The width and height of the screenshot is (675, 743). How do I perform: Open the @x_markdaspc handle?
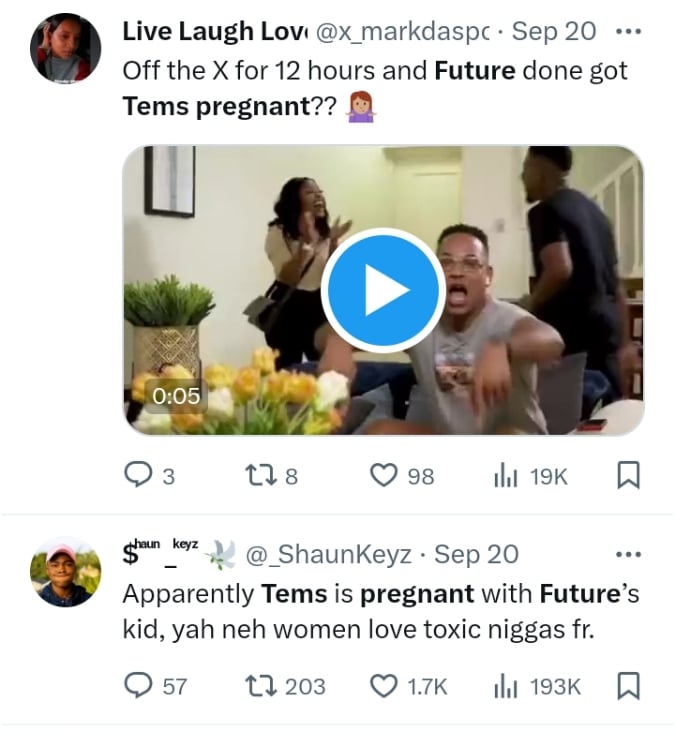(403, 31)
